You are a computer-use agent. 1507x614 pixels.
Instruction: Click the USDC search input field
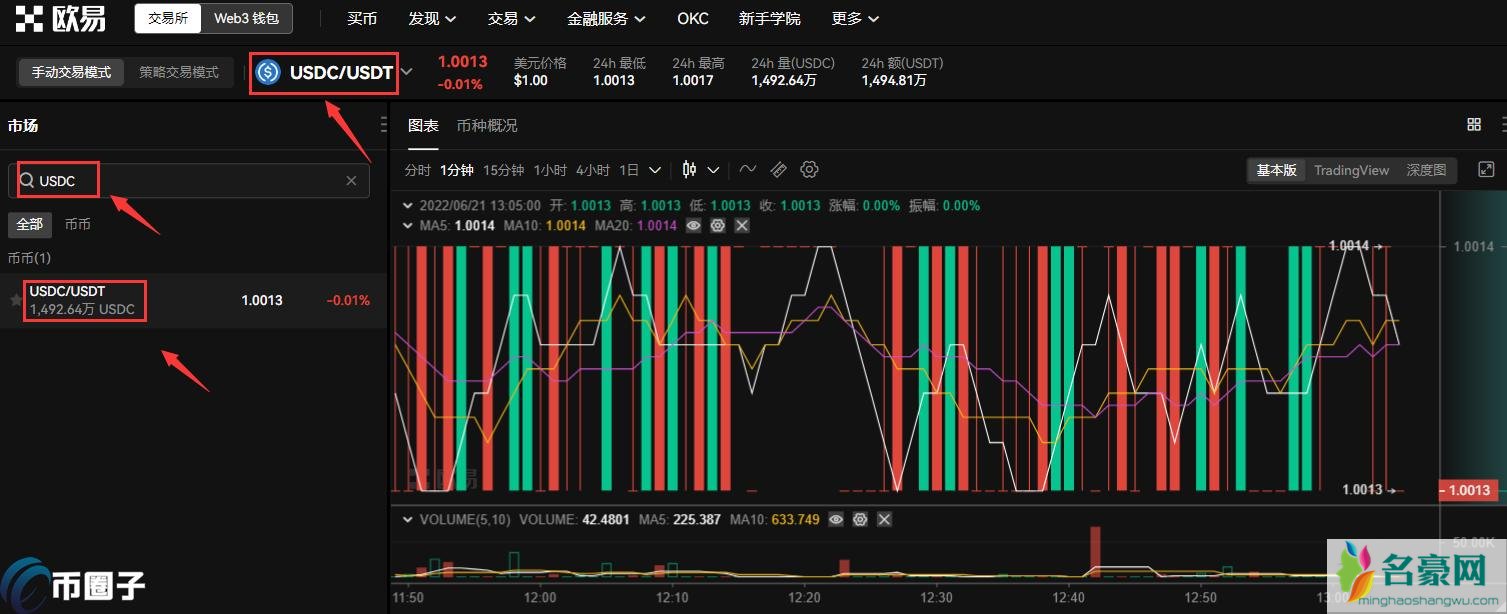(189, 181)
